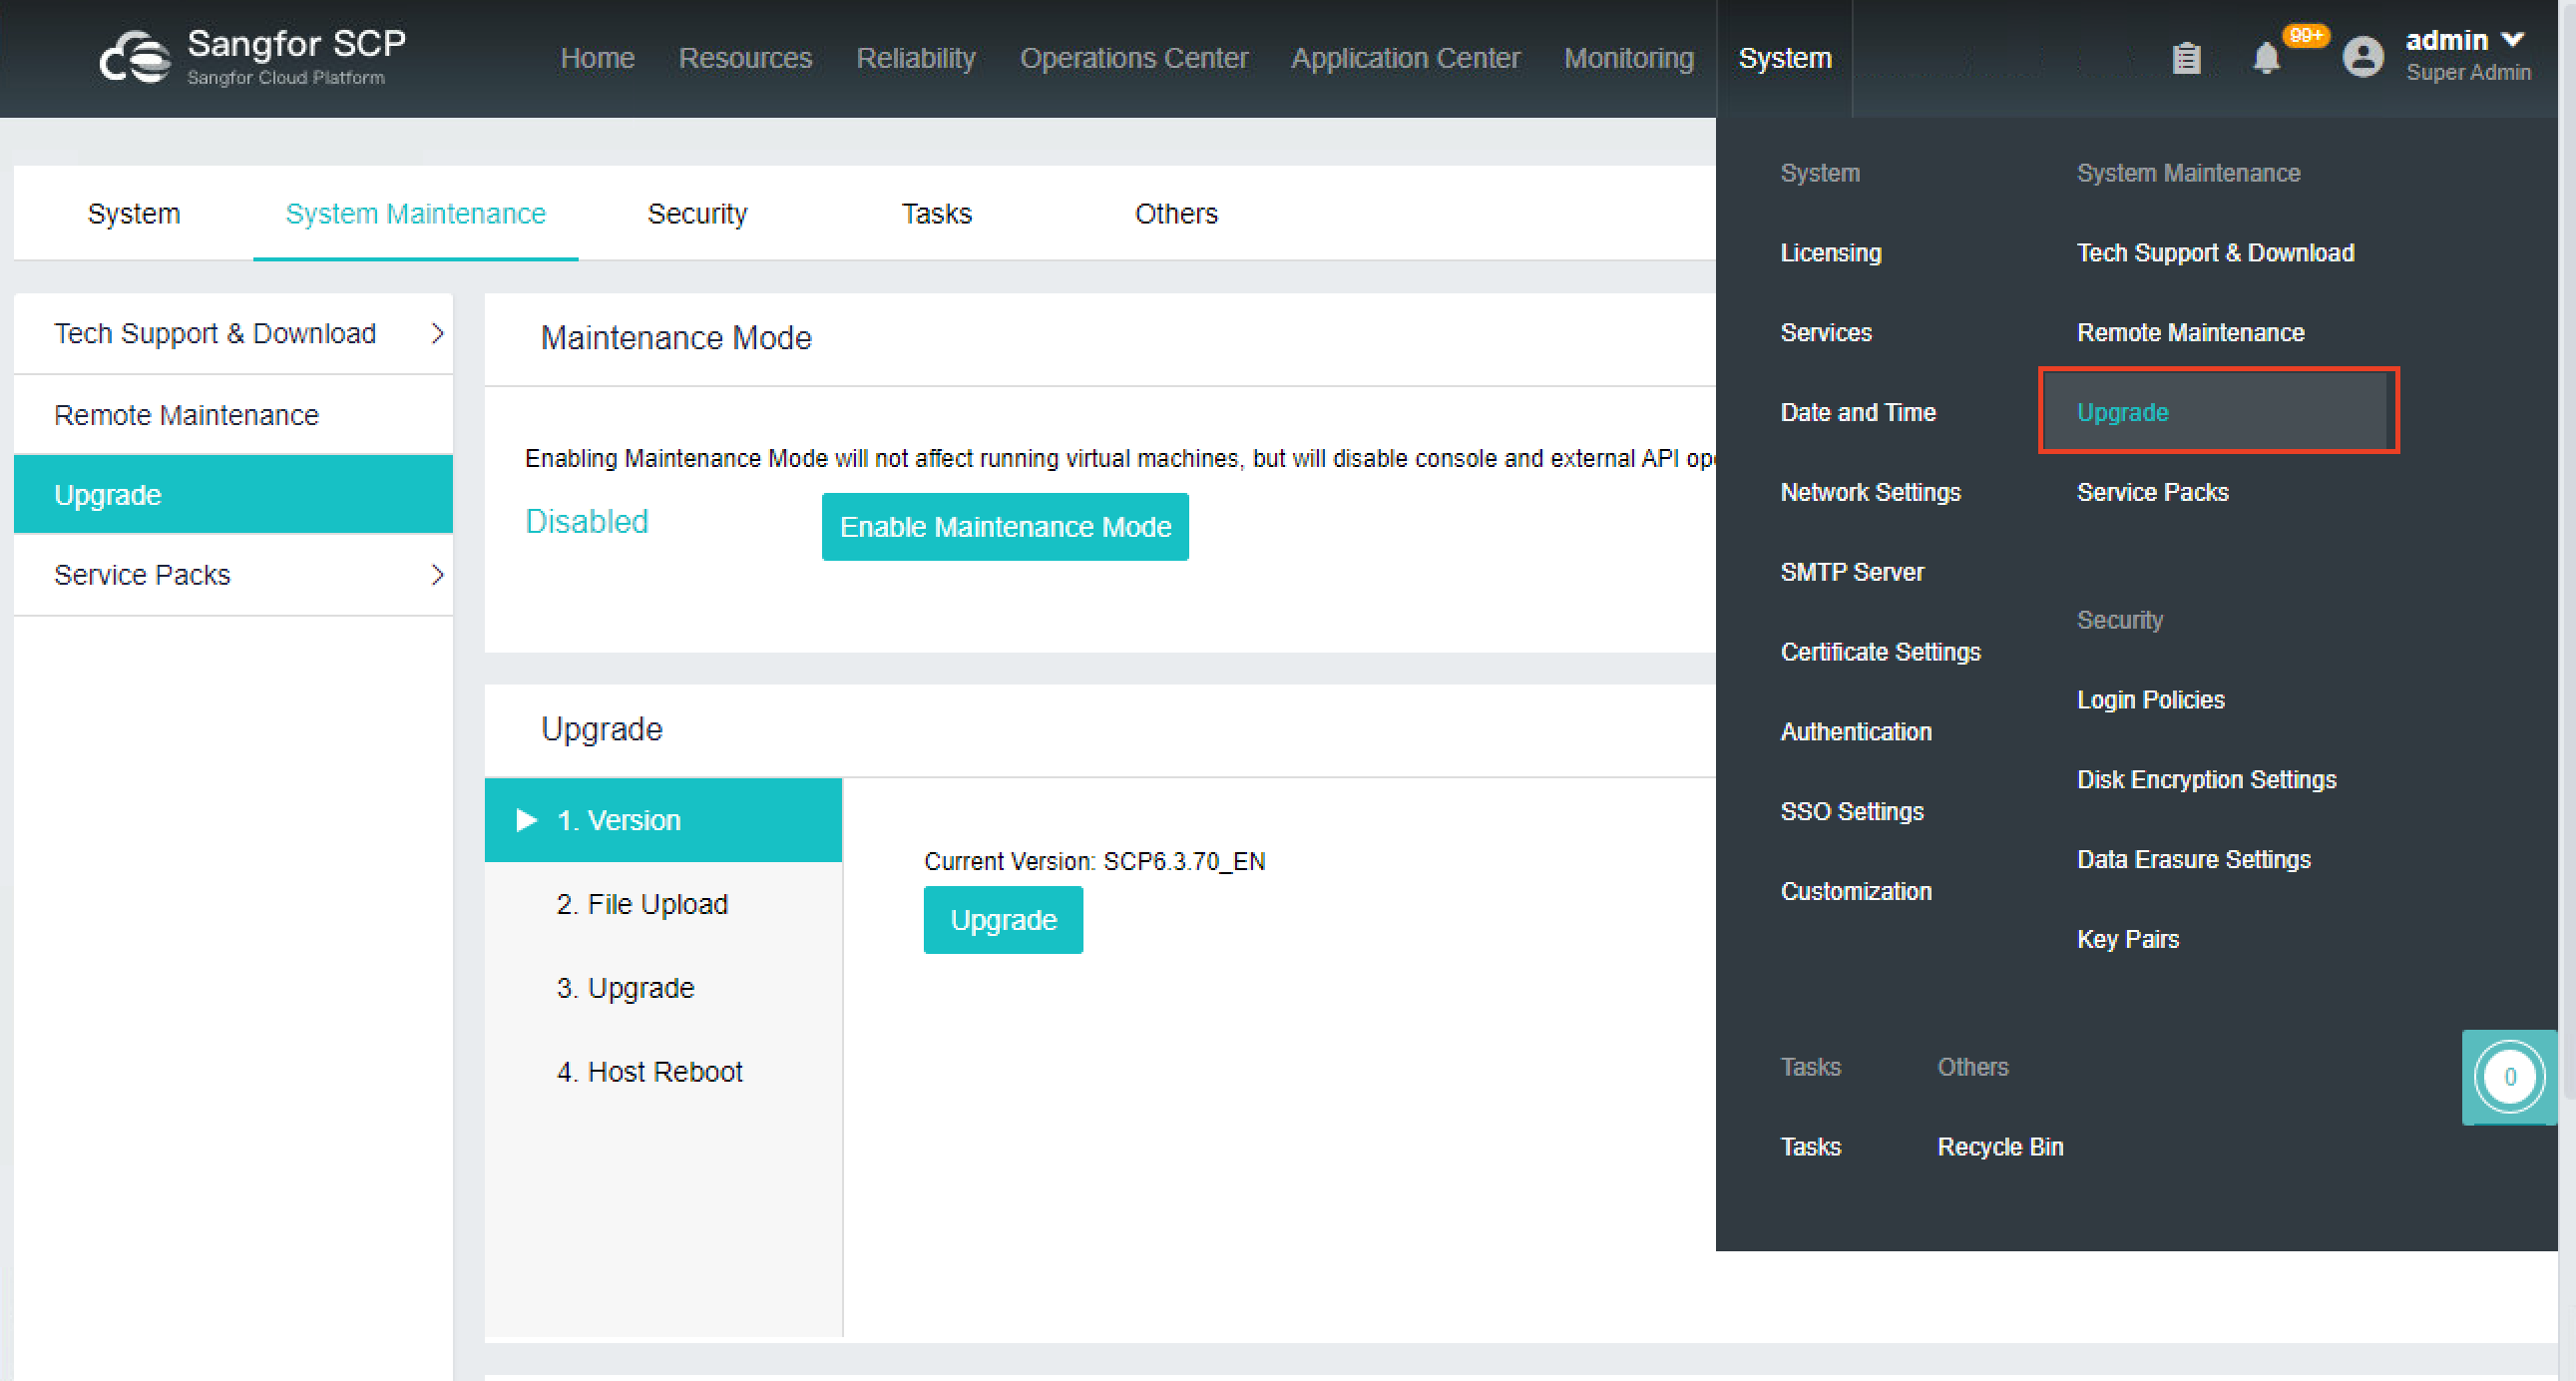
Task: Open Services from System dropdown menu
Action: click(x=1826, y=333)
